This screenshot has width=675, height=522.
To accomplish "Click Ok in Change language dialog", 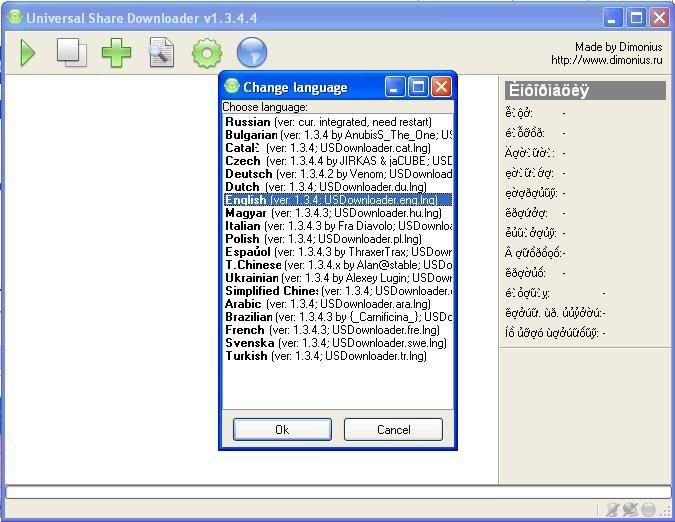I will tap(282, 429).
